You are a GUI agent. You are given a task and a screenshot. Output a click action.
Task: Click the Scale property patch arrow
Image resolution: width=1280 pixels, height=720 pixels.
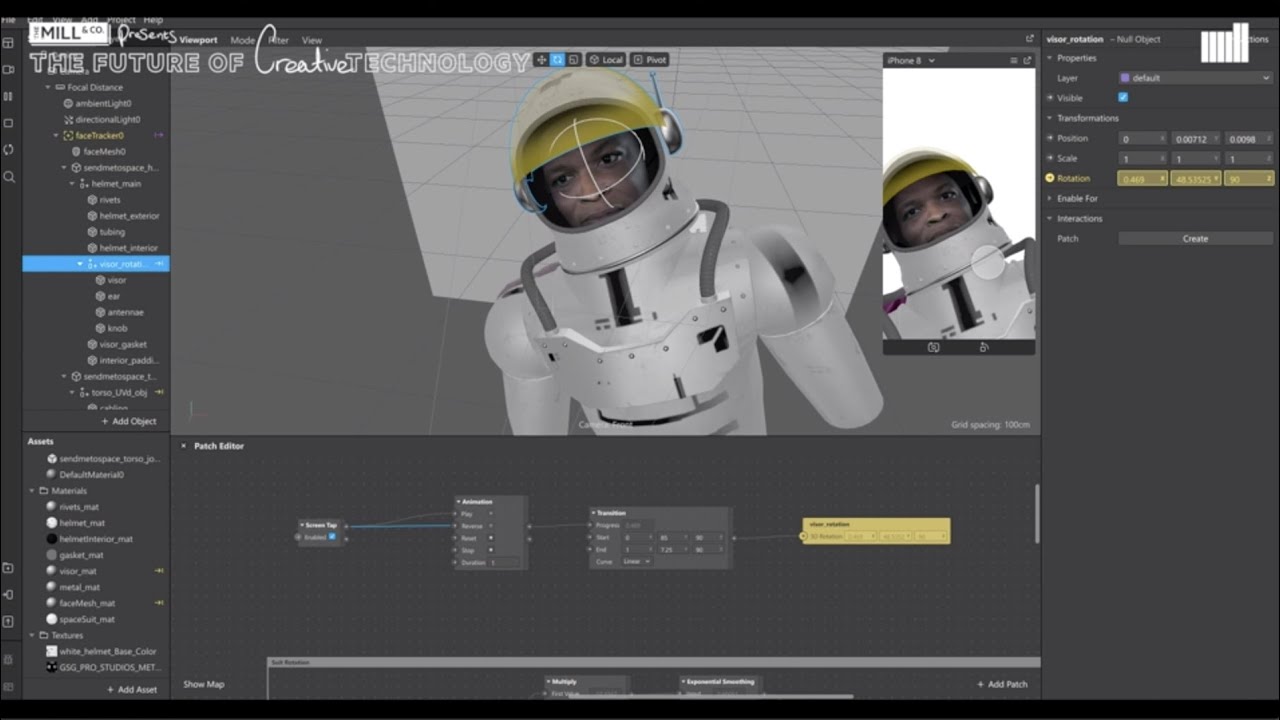coord(1050,158)
